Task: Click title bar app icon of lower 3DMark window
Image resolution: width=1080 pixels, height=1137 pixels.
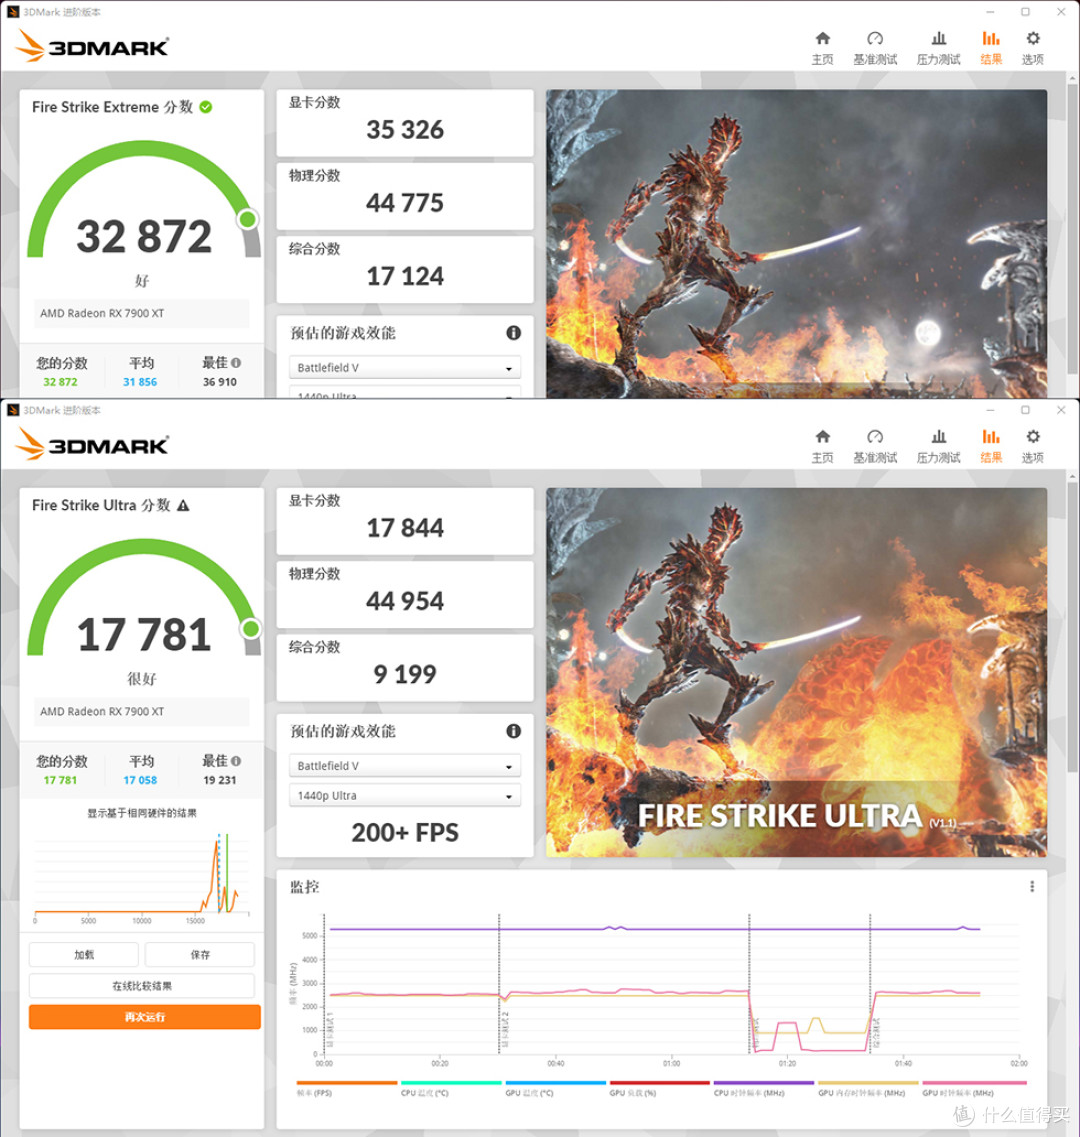Action: (x=13, y=410)
